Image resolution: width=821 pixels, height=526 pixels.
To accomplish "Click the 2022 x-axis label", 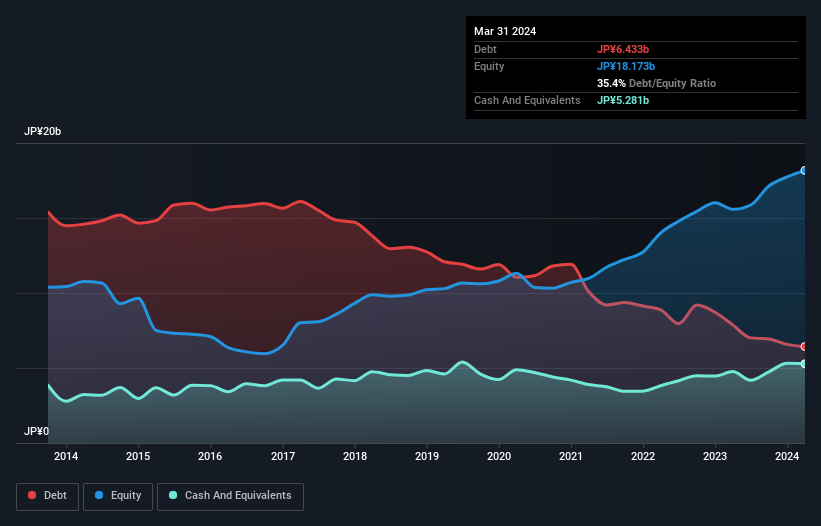I will point(643,456).
